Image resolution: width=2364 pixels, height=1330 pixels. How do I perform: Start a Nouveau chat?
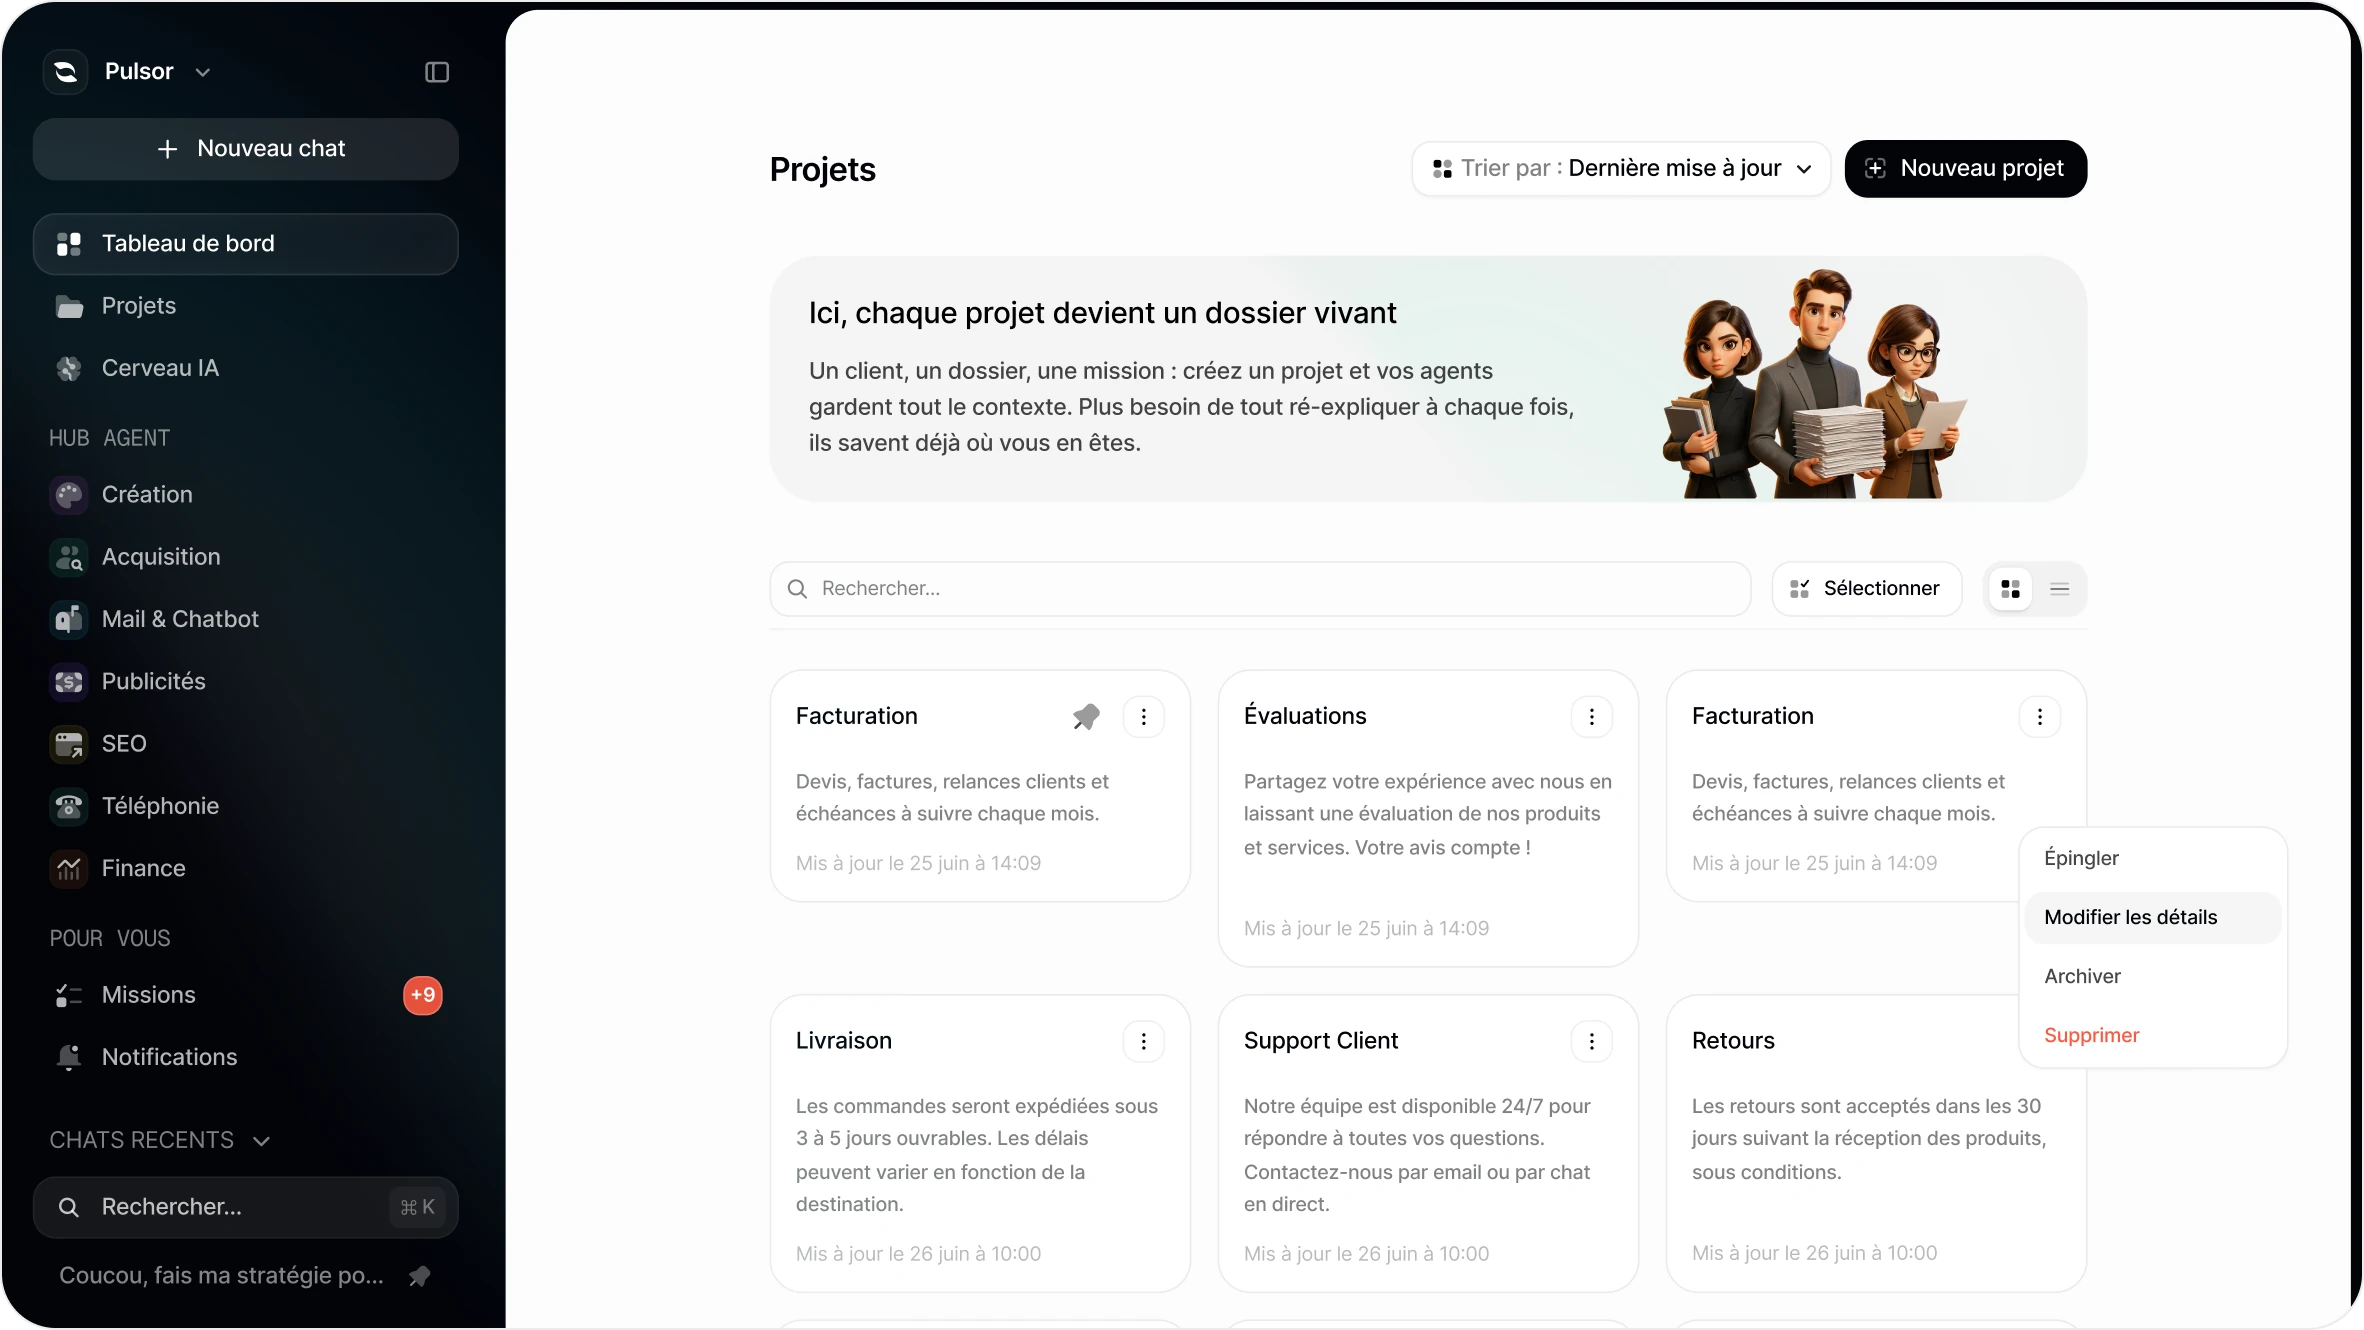pos(246,149)
